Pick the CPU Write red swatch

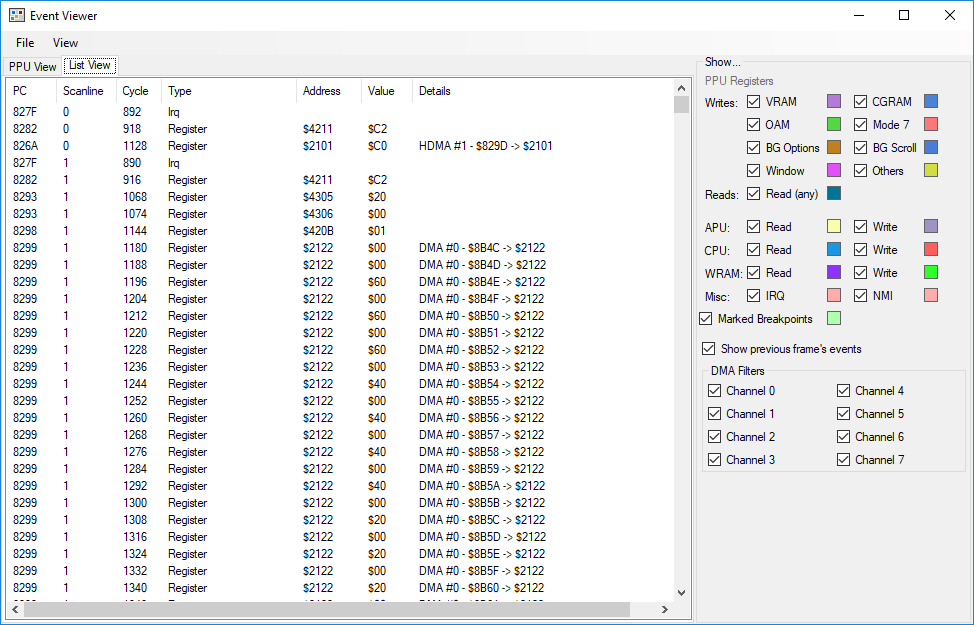point(931,249)
